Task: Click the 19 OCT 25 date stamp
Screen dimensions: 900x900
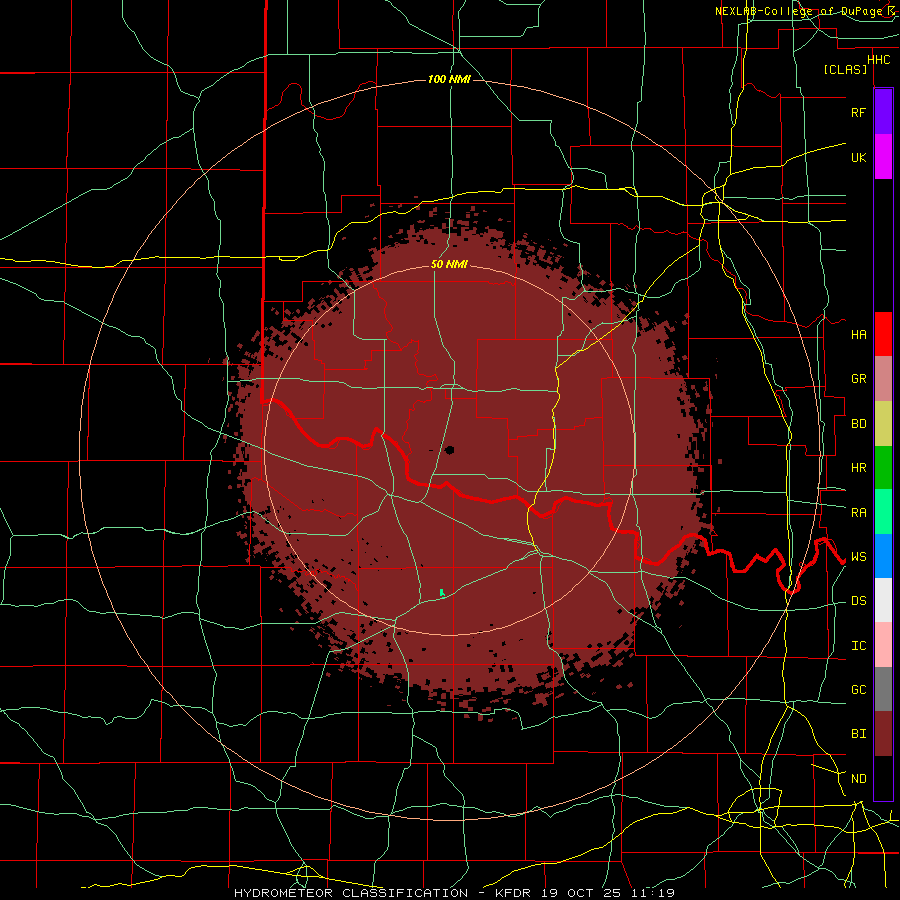Action: 586,893
